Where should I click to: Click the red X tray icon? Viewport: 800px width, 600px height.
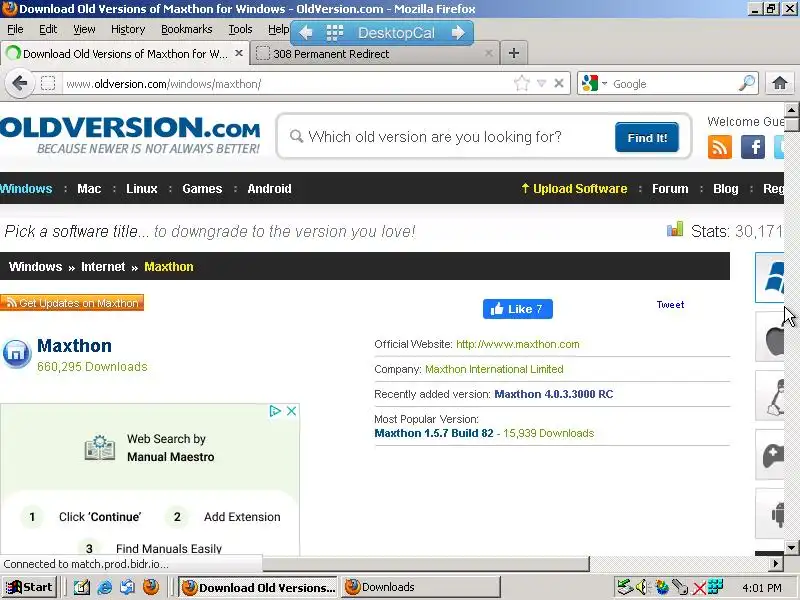click(699, 589)
